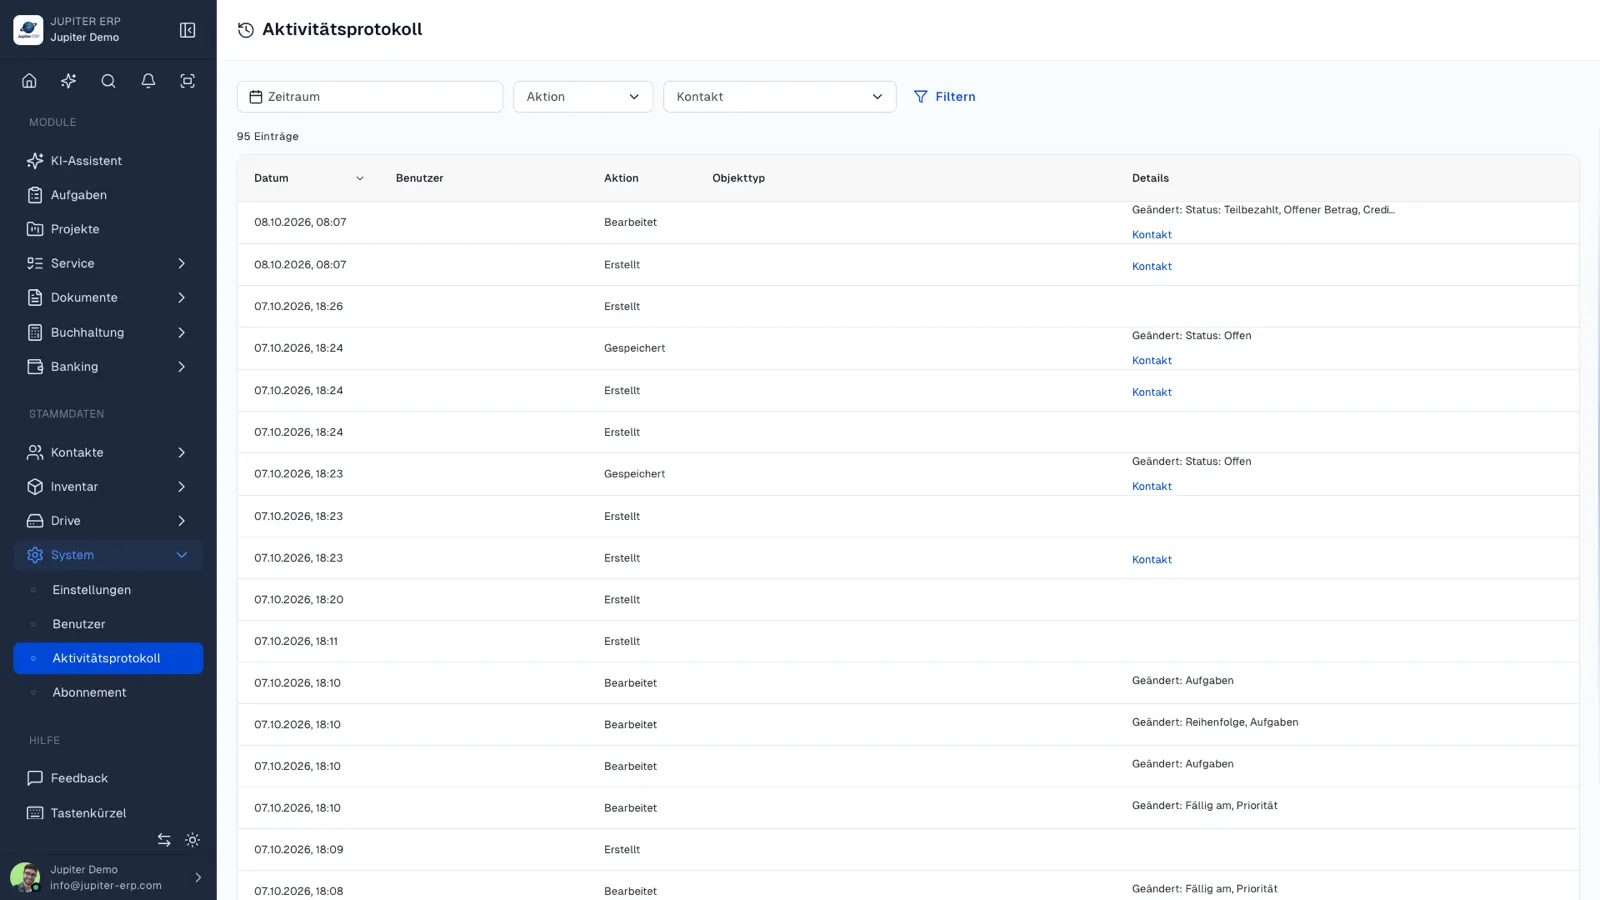The height and width of the screenshot is (900, 1600).
Task: Open the AI sparkle icon in top toolbar
Action: (x=69, y=81)
